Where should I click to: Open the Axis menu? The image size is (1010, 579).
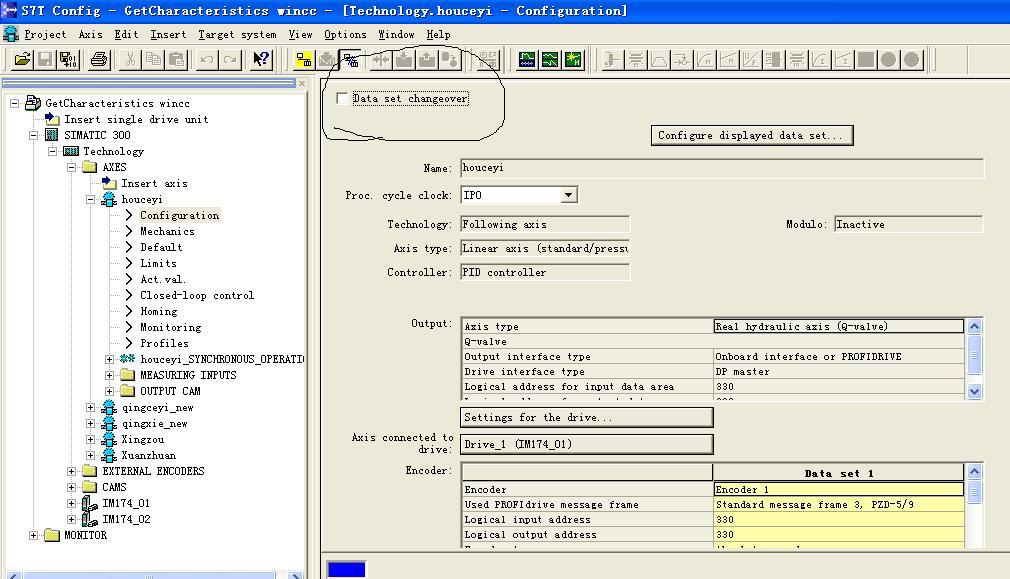click(x=90, y=35)
